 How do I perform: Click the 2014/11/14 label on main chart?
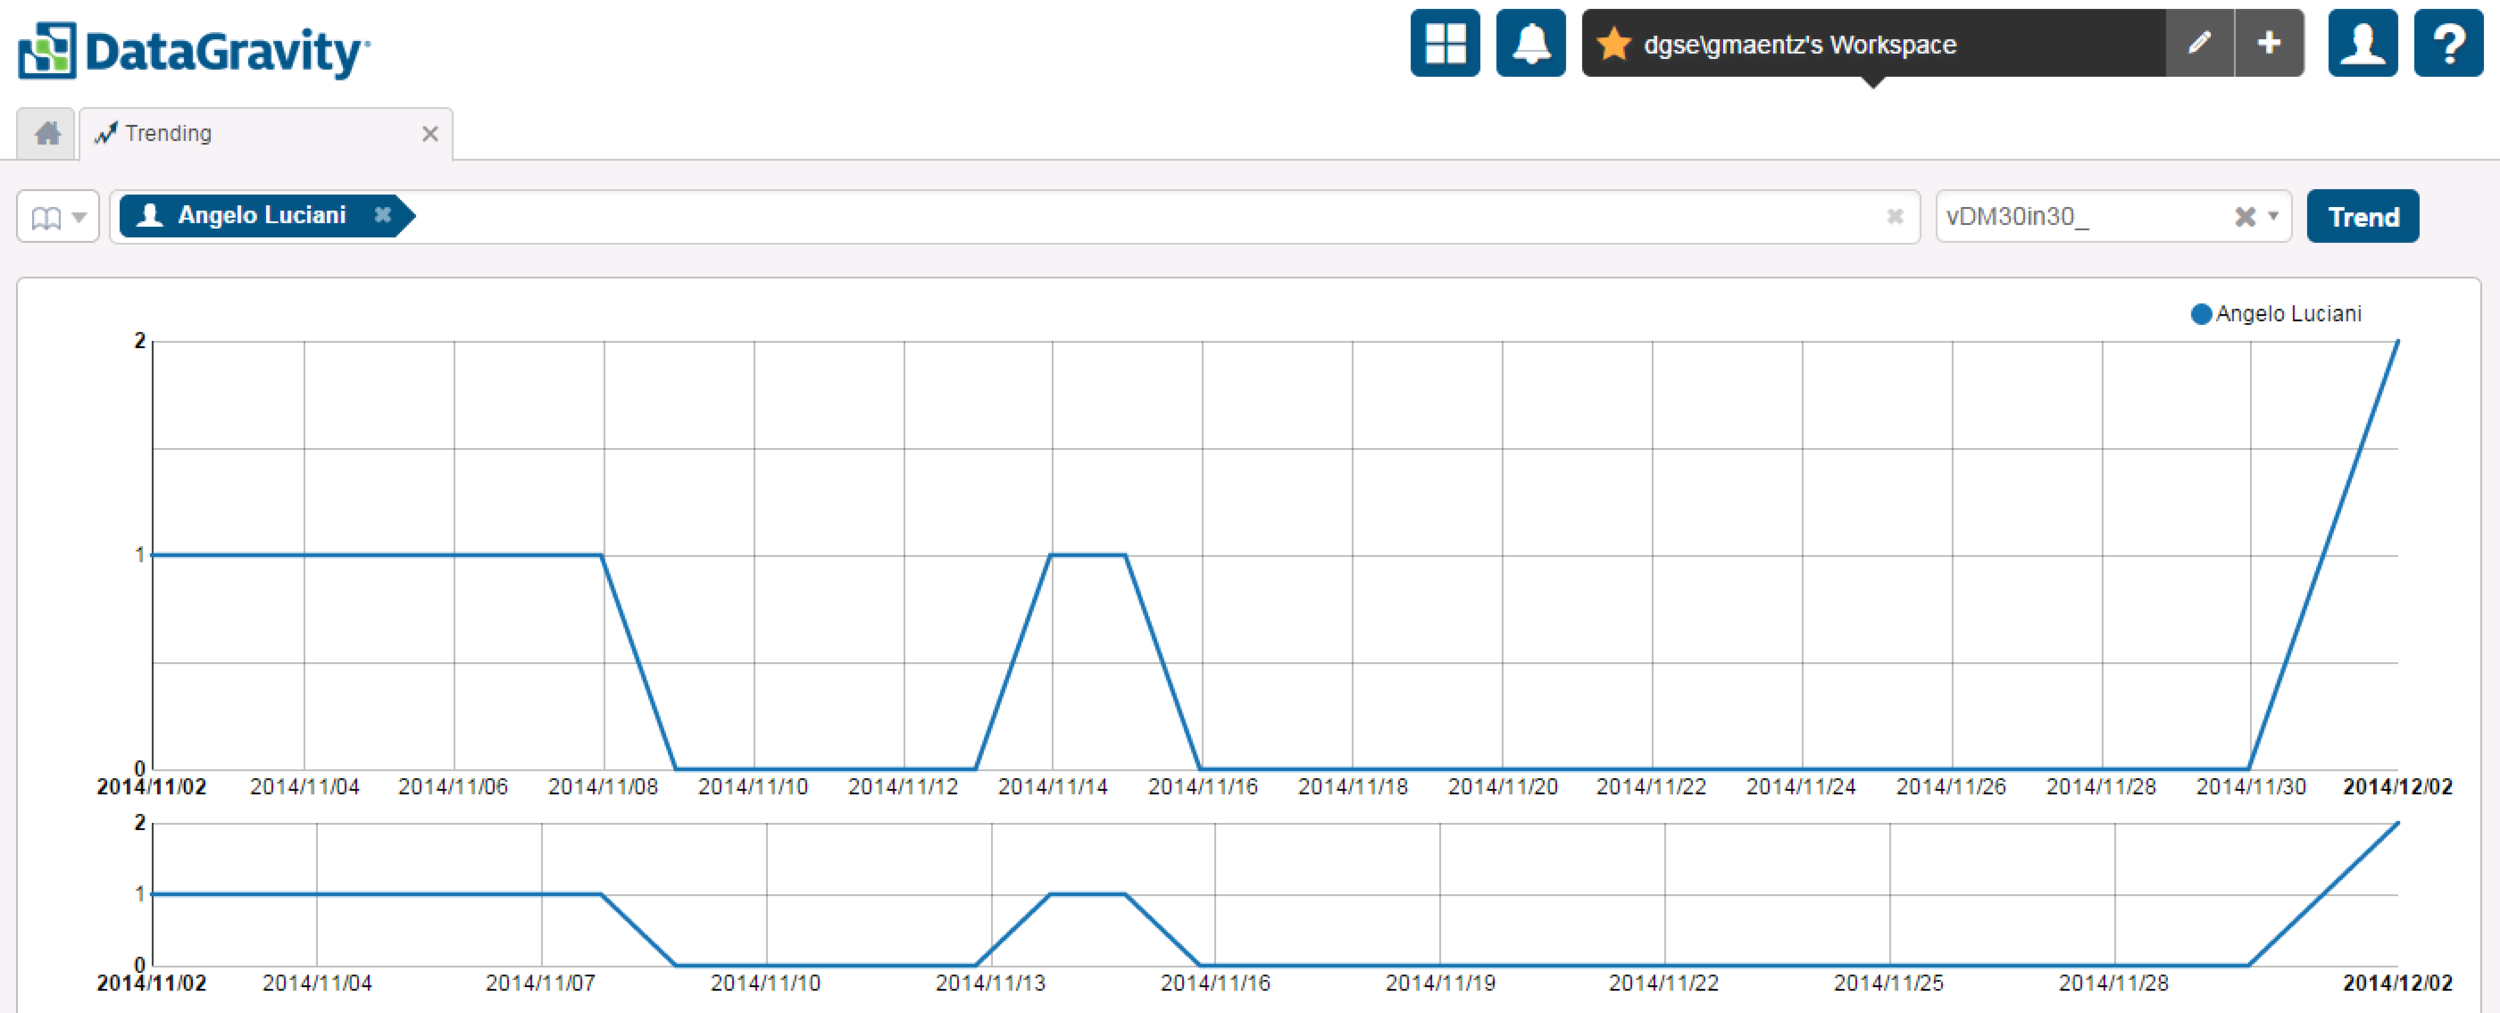click(1052, 787)
